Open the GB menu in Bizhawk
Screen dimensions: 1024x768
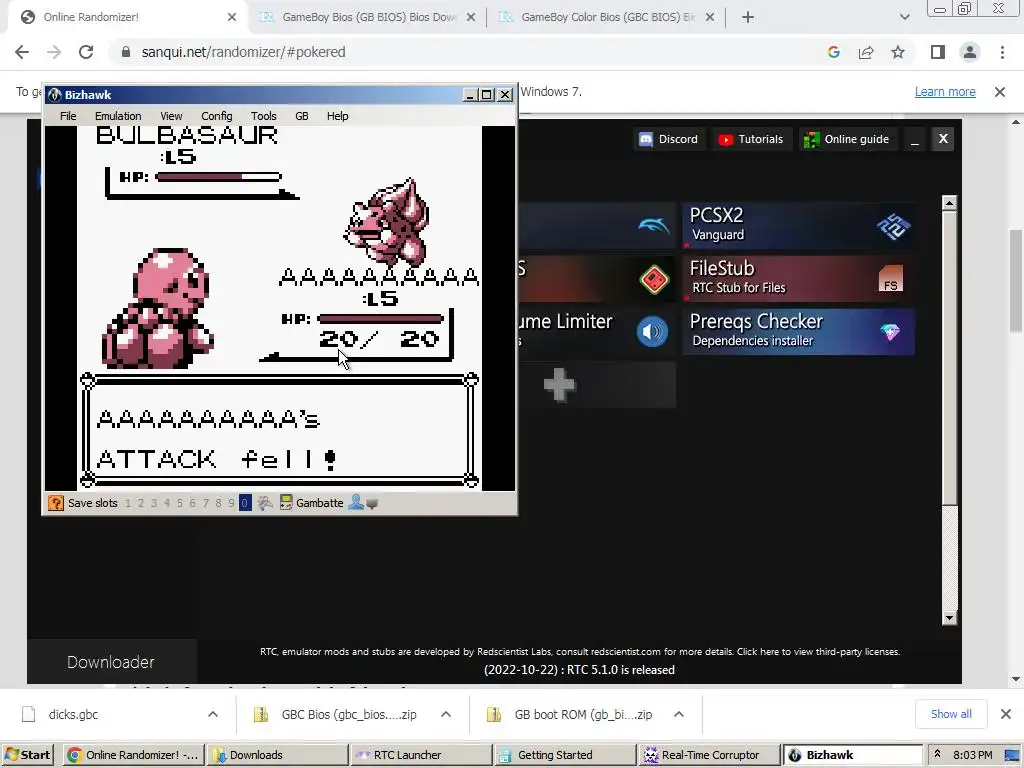click(x=301, y=116)
